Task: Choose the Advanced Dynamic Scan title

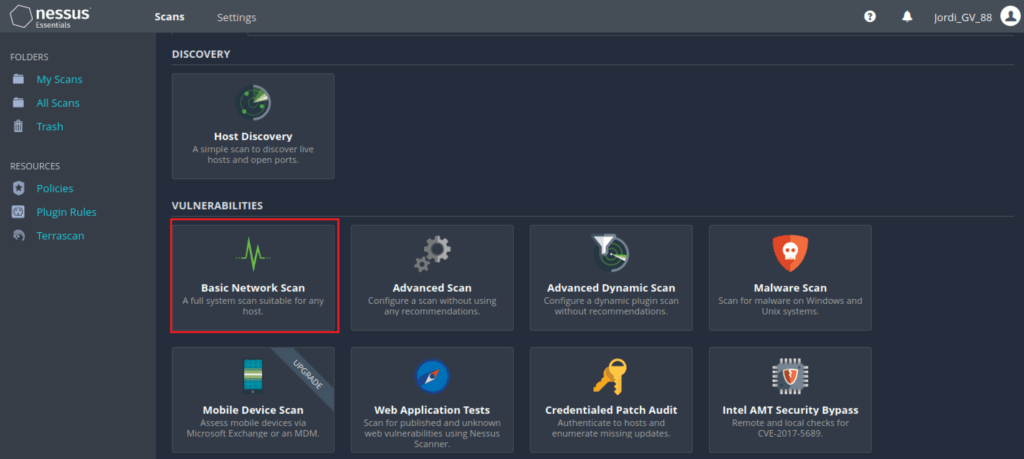Action: [611, 288]
